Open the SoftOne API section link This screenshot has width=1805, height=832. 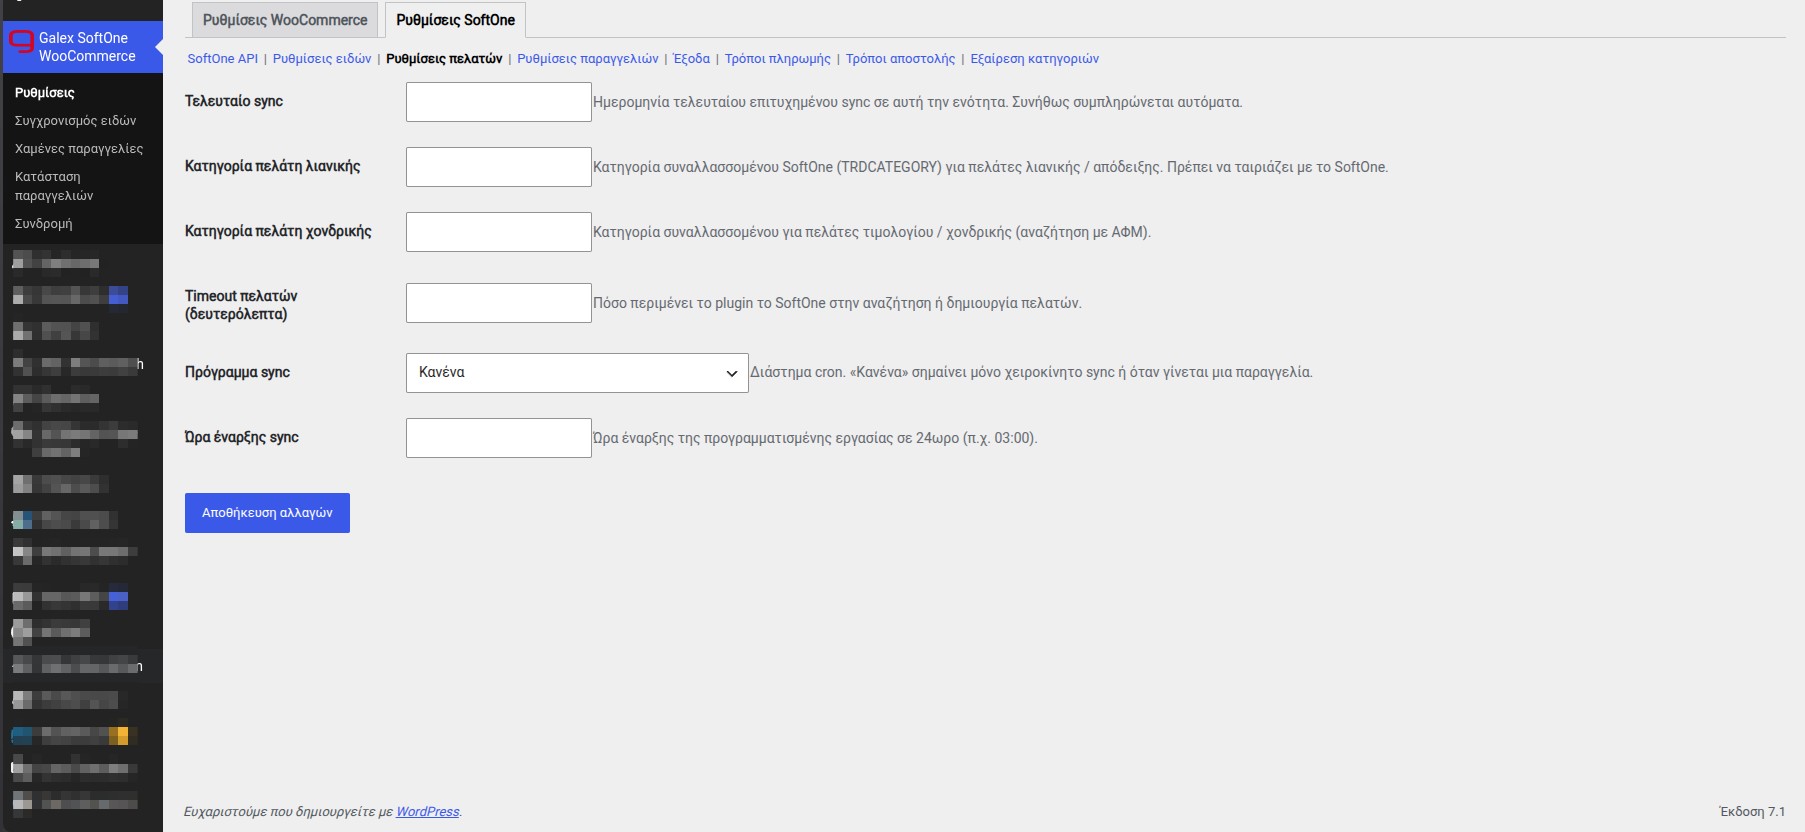(x=222, y=59)
